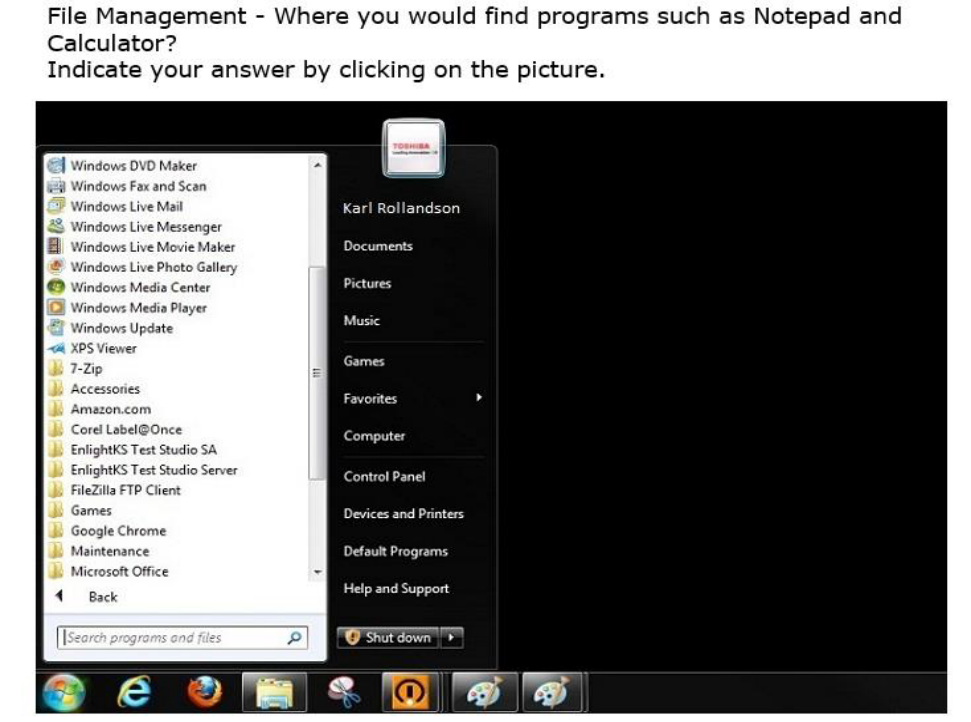This screenshot has height=722, width=971.
Task: Open the Shut down options arrow
Action: click(452, 638)
